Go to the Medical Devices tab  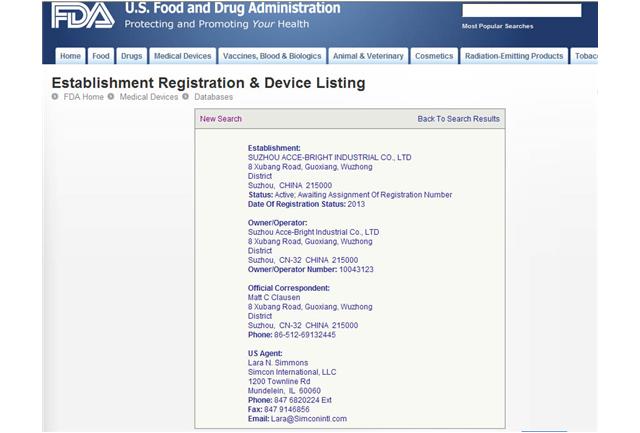click(182, 56)
